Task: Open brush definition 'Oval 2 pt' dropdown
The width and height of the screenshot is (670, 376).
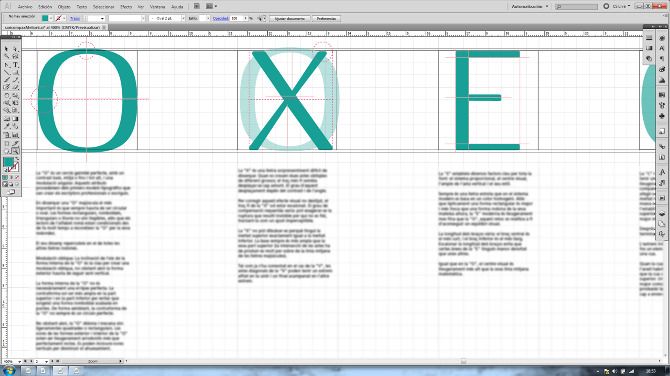Action: click(x=183, y=19)
